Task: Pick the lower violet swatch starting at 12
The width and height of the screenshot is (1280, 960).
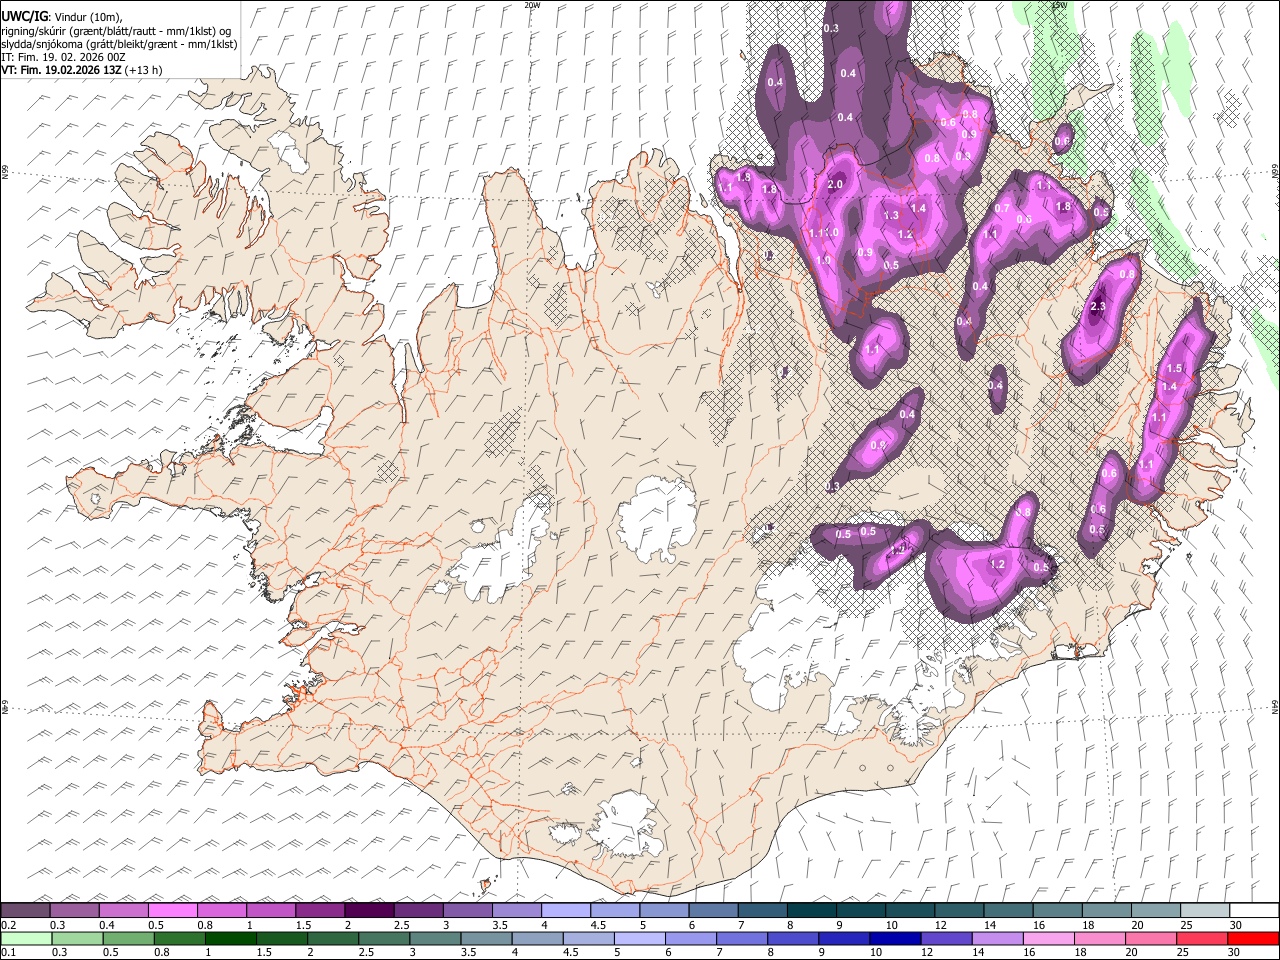Action: point(946,938)
